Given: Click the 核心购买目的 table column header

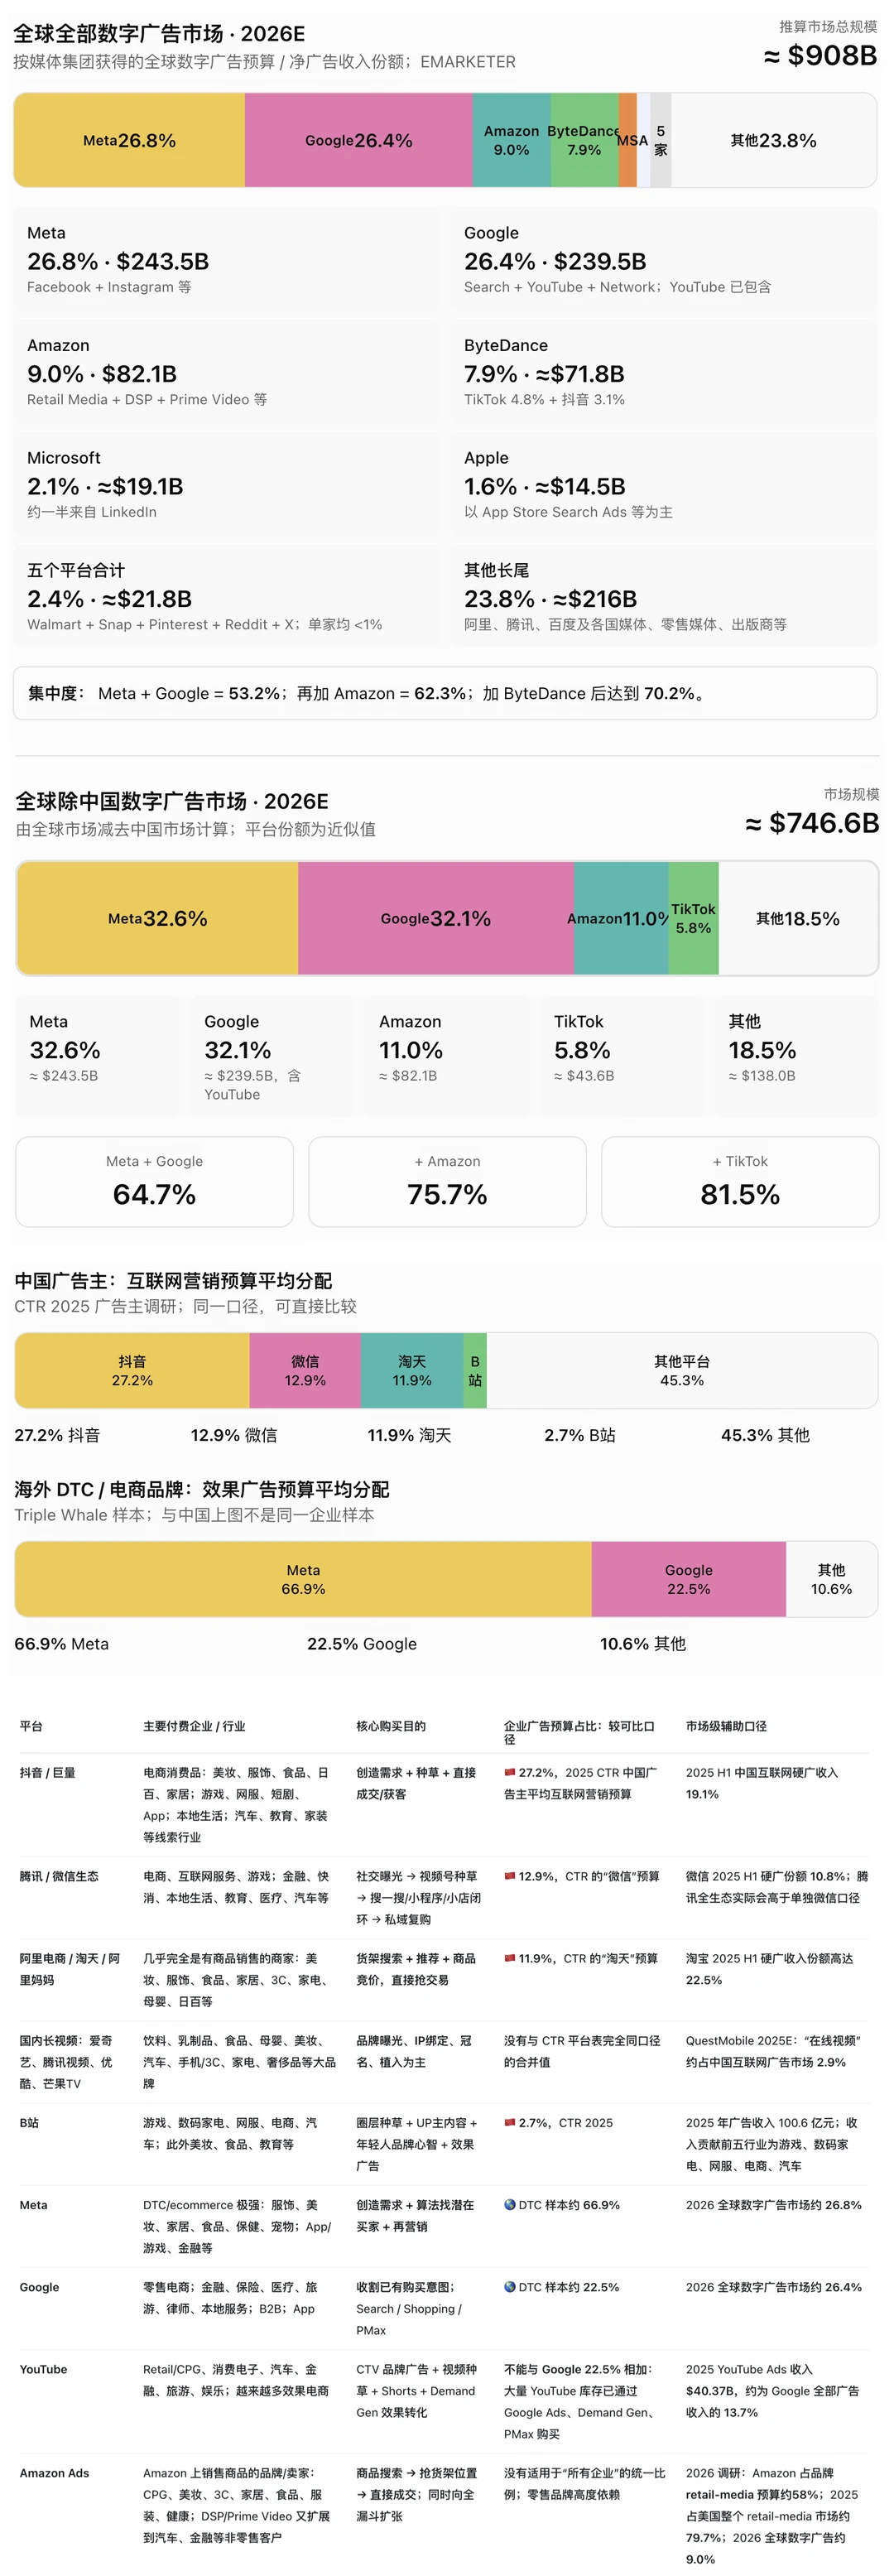Looking at the screenshot, I should 391,1726.
